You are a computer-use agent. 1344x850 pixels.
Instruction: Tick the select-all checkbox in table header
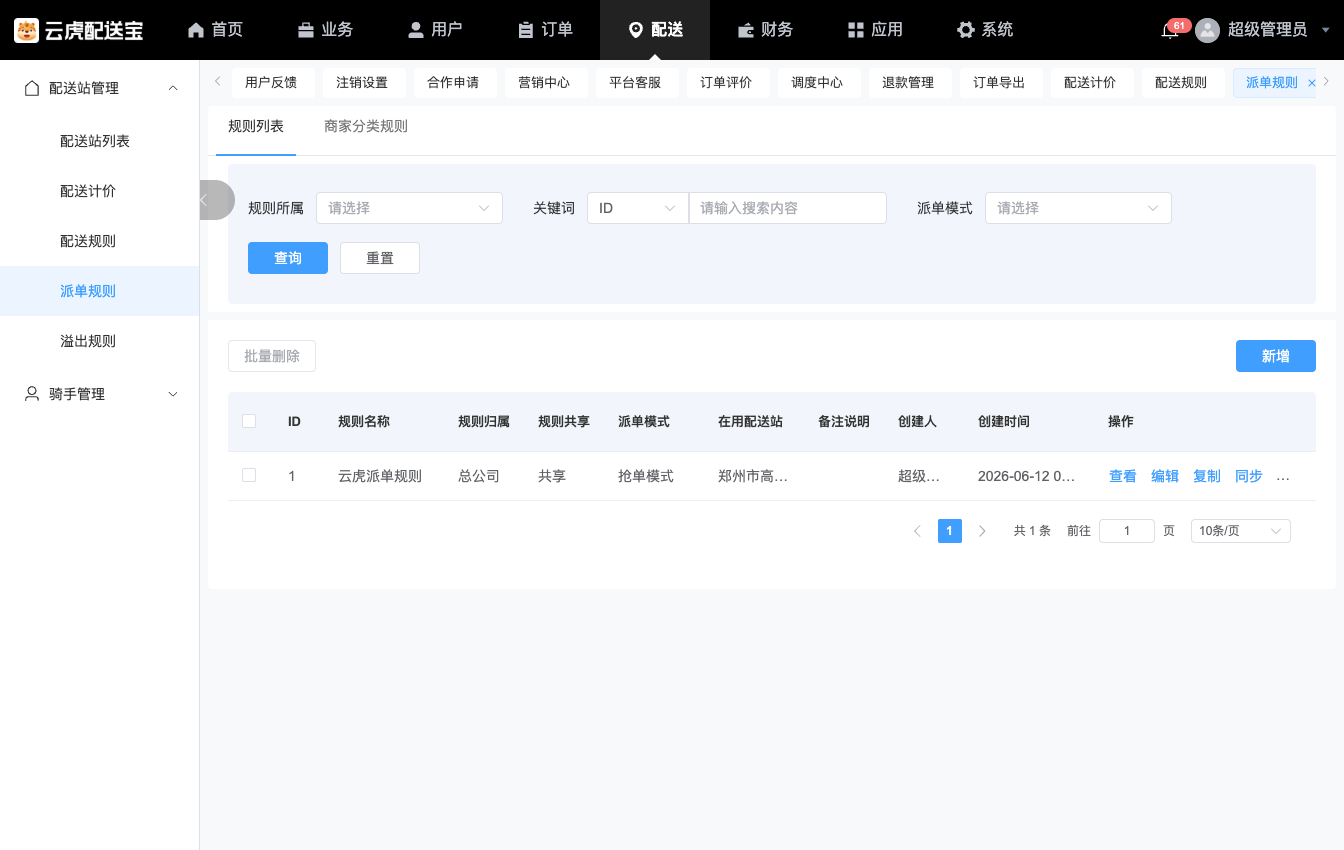click(249, 421)
